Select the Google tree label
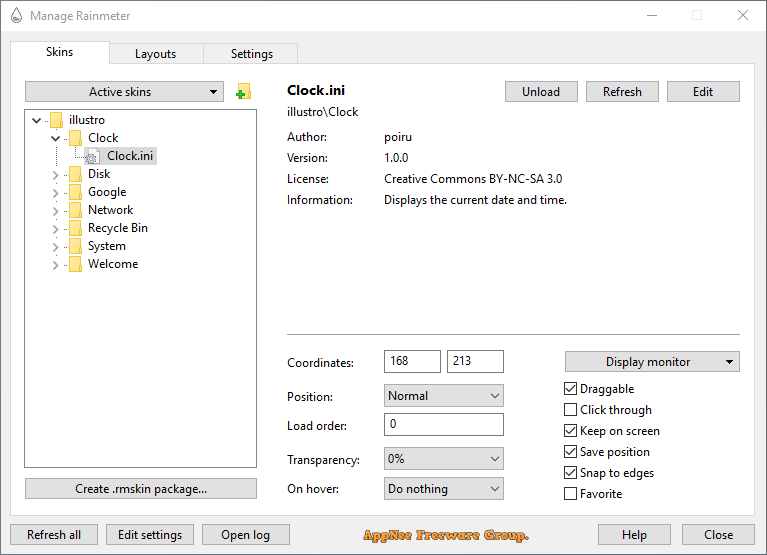Image resolution: width=767 pixels, height=555 pixels. point(107,192)
